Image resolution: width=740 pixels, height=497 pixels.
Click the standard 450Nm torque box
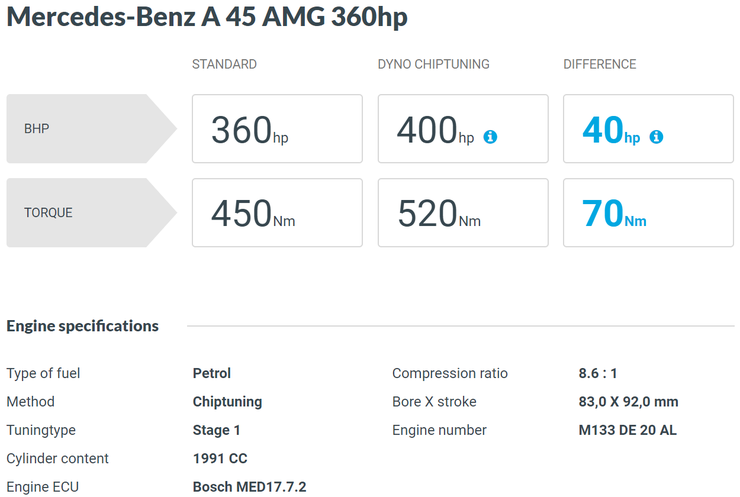(277, 212)
